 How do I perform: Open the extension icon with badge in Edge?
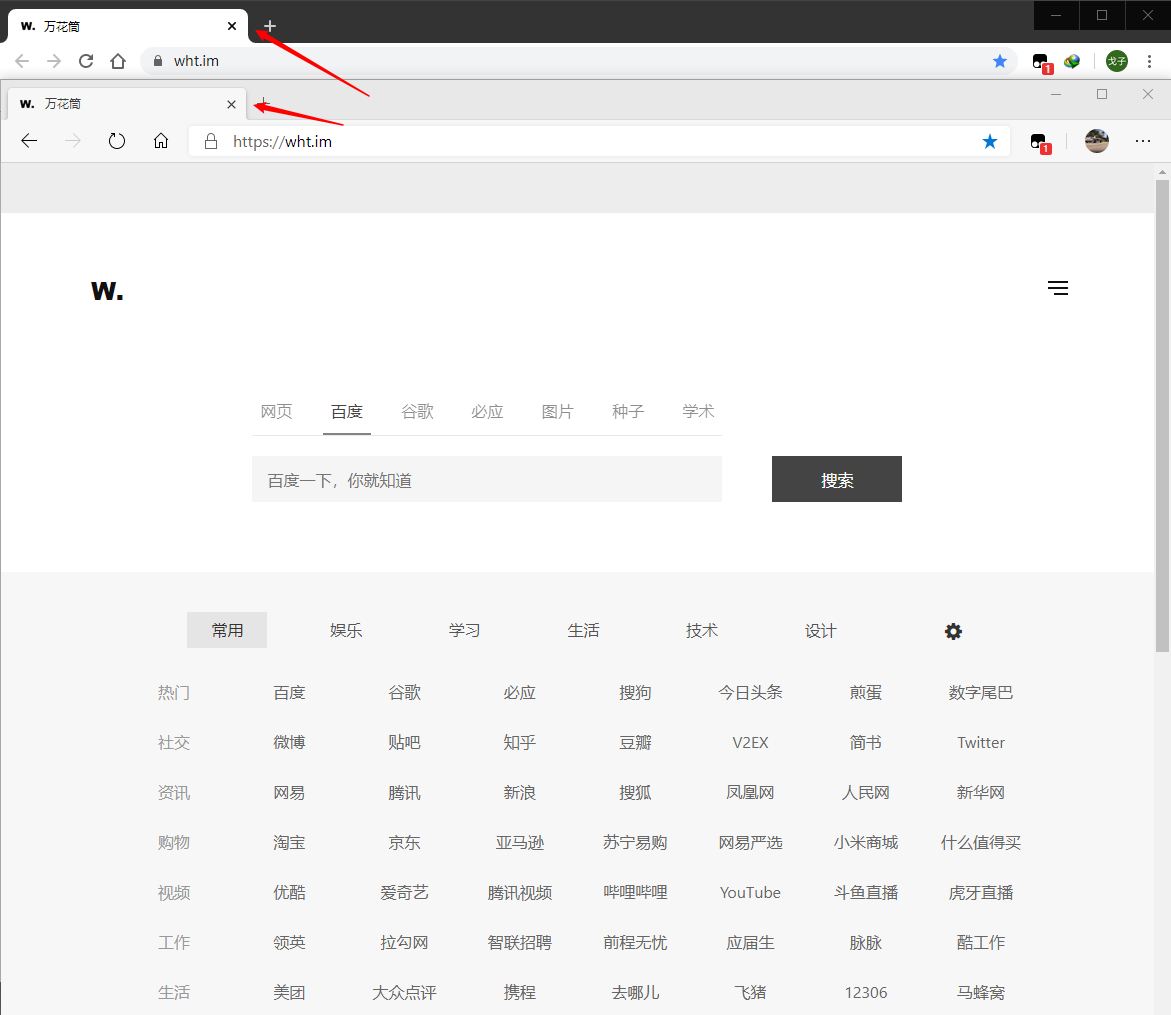1040,143
